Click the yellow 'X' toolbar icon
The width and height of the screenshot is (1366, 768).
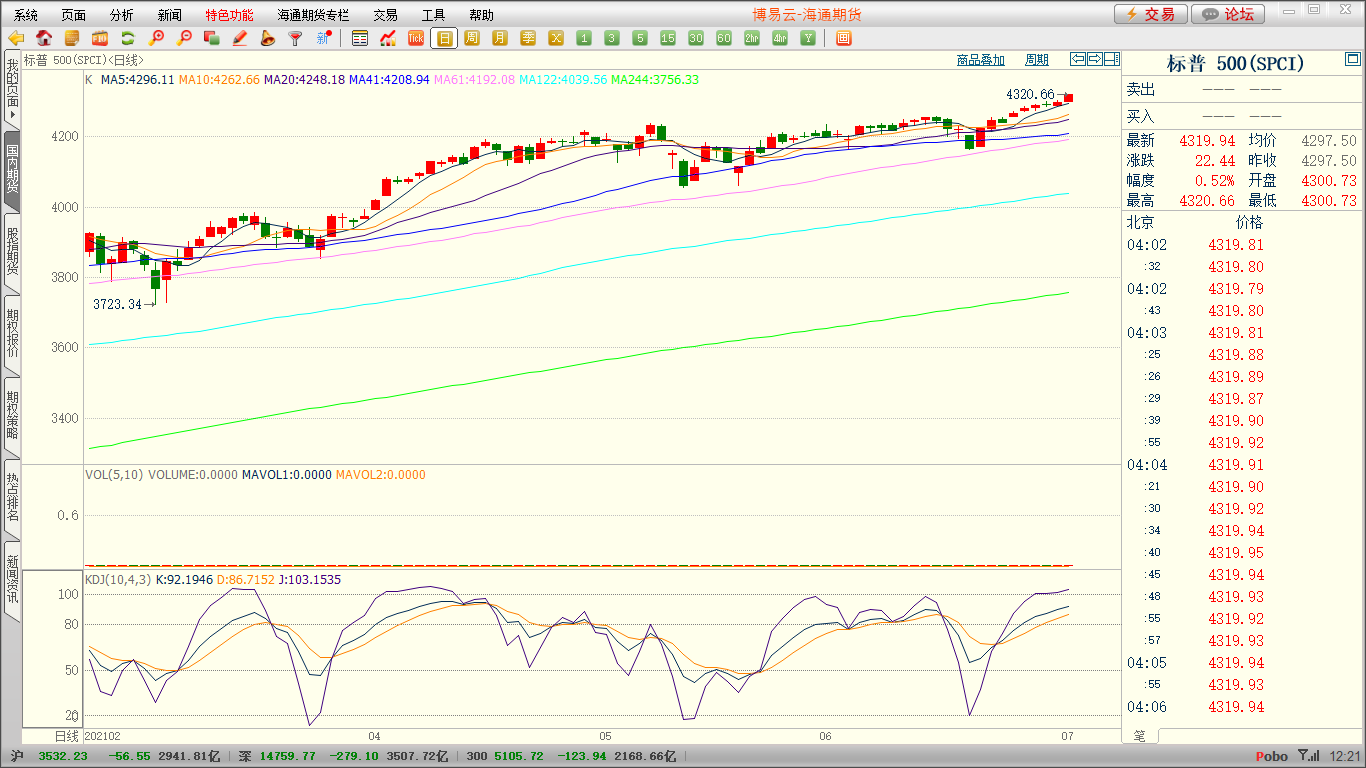coord(556,39)
